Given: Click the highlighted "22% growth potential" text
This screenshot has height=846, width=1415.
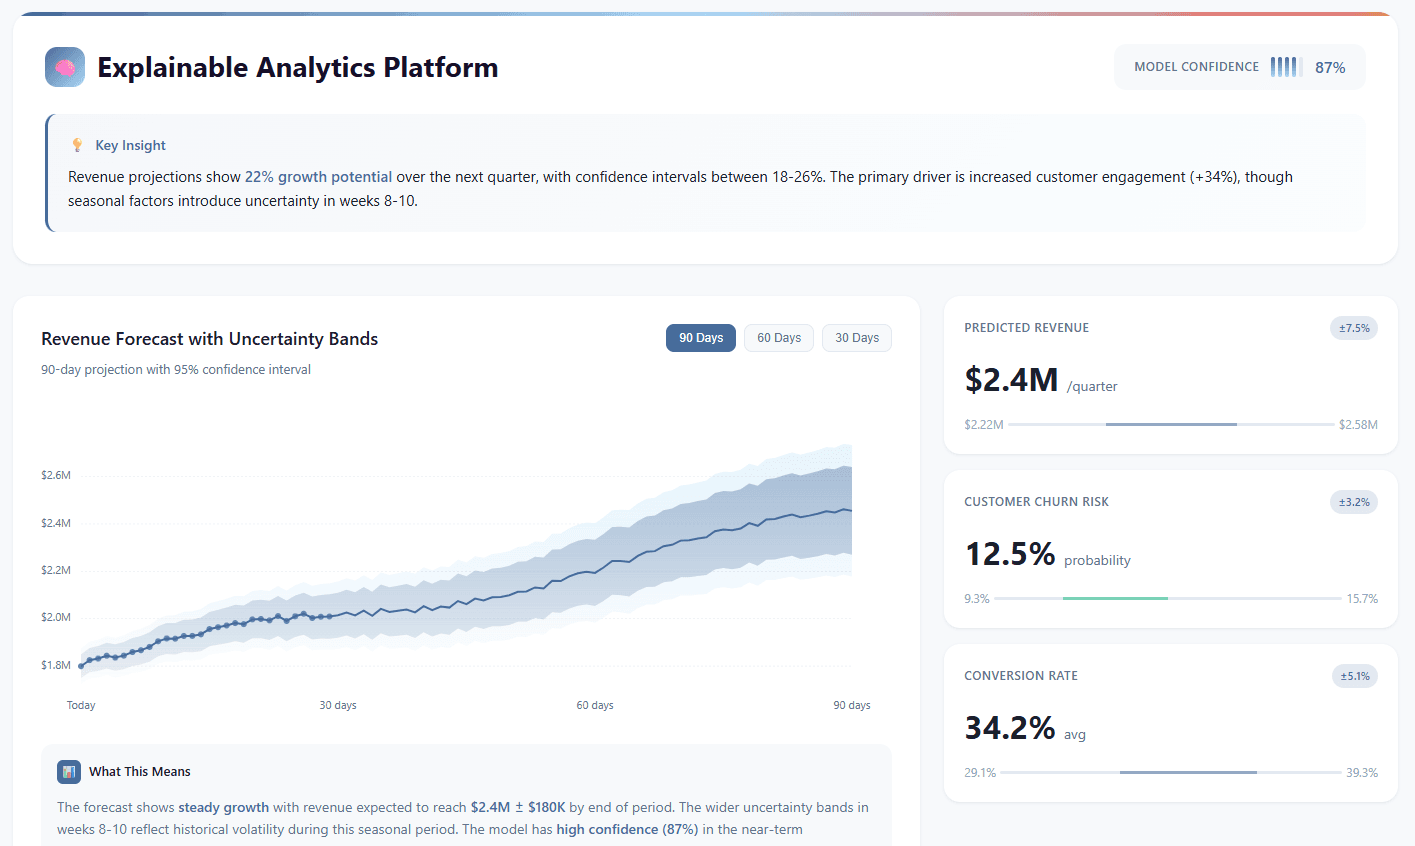Looking at the screenshot, I should click(318, 176).
